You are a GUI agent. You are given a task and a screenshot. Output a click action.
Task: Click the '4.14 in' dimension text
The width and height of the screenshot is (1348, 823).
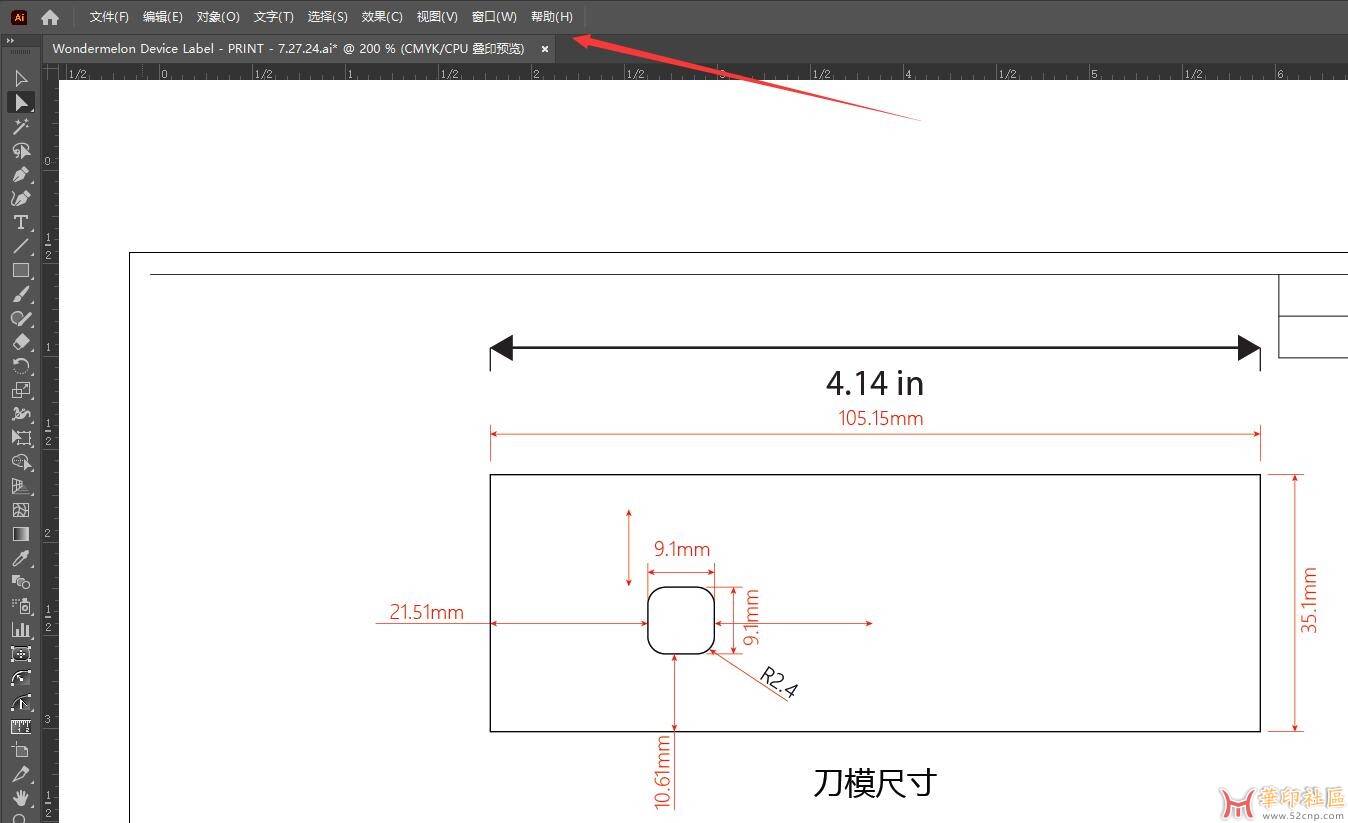874,383
